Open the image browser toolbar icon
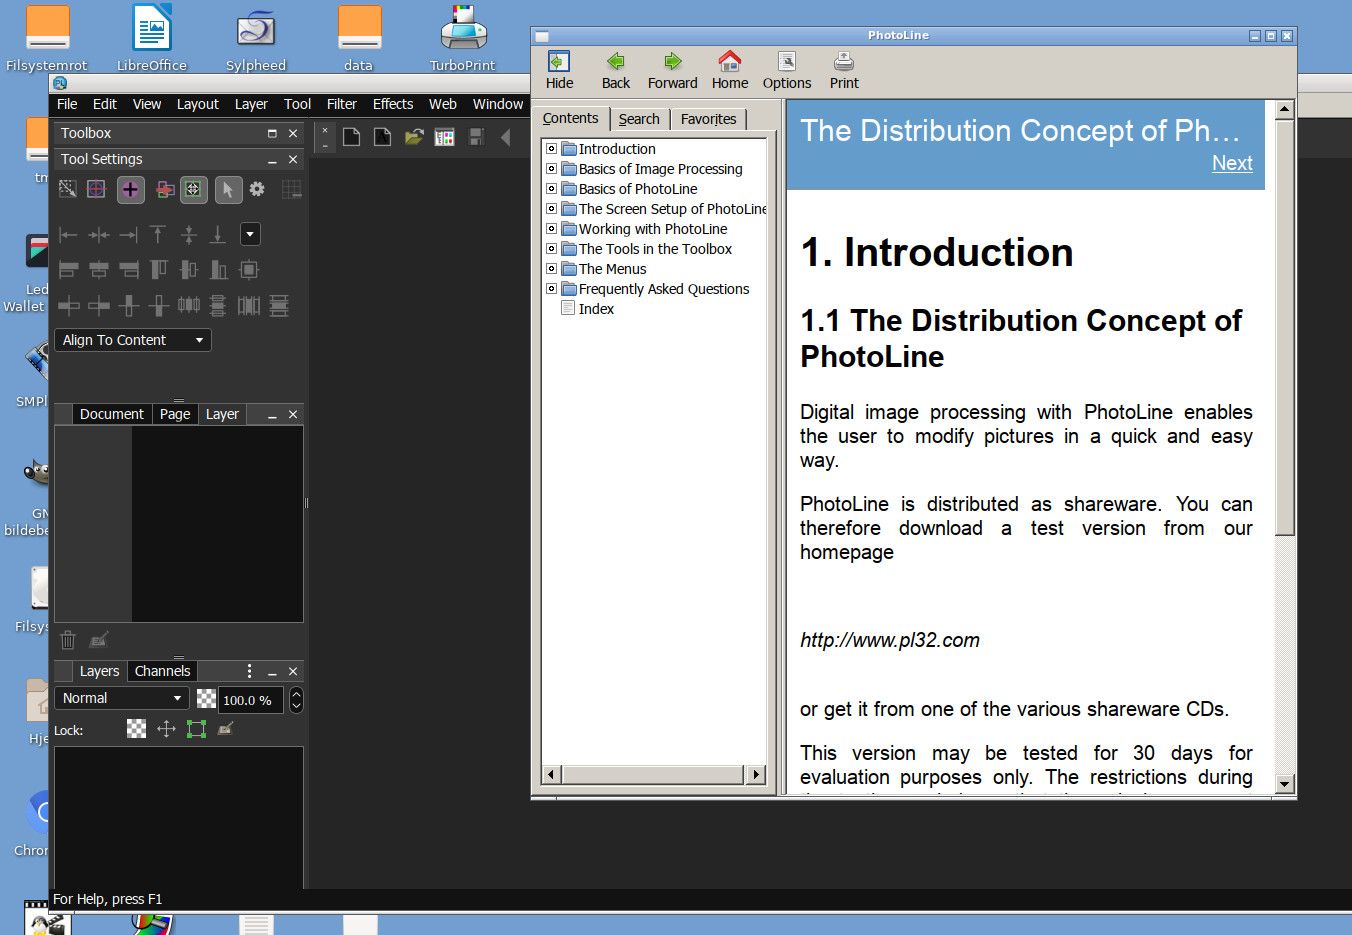Viewport: 1352px width, 935px height. click(445, 137)
